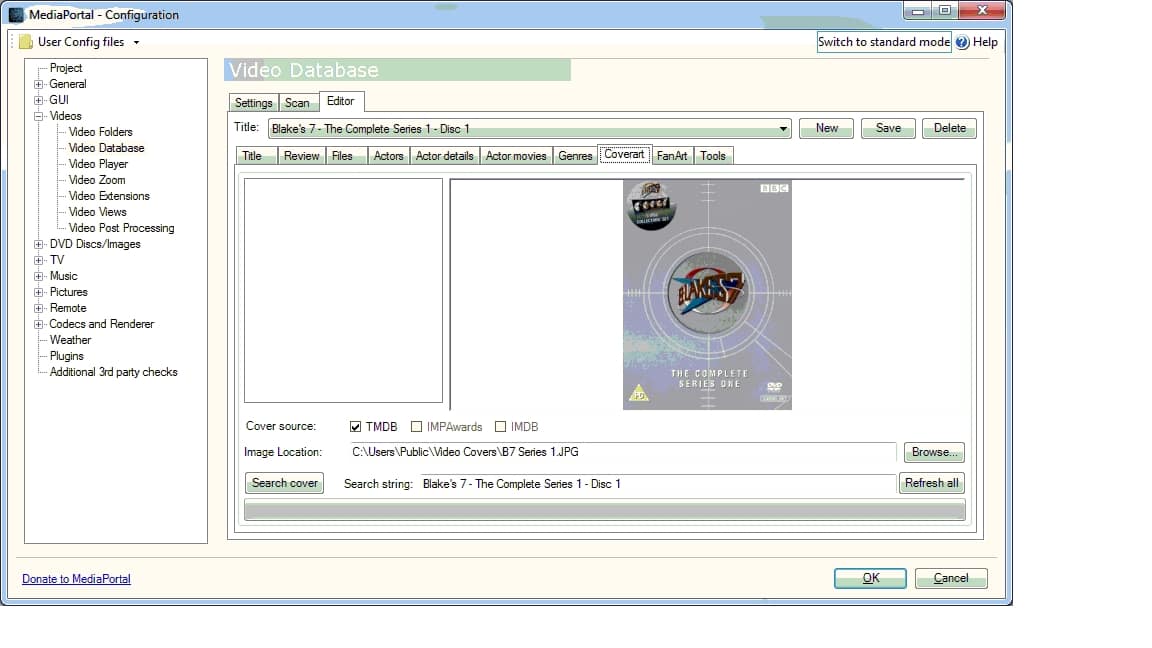The image size is (1152, 648).
Task: Click the cover search progress bar
Action: click(605, 511)
